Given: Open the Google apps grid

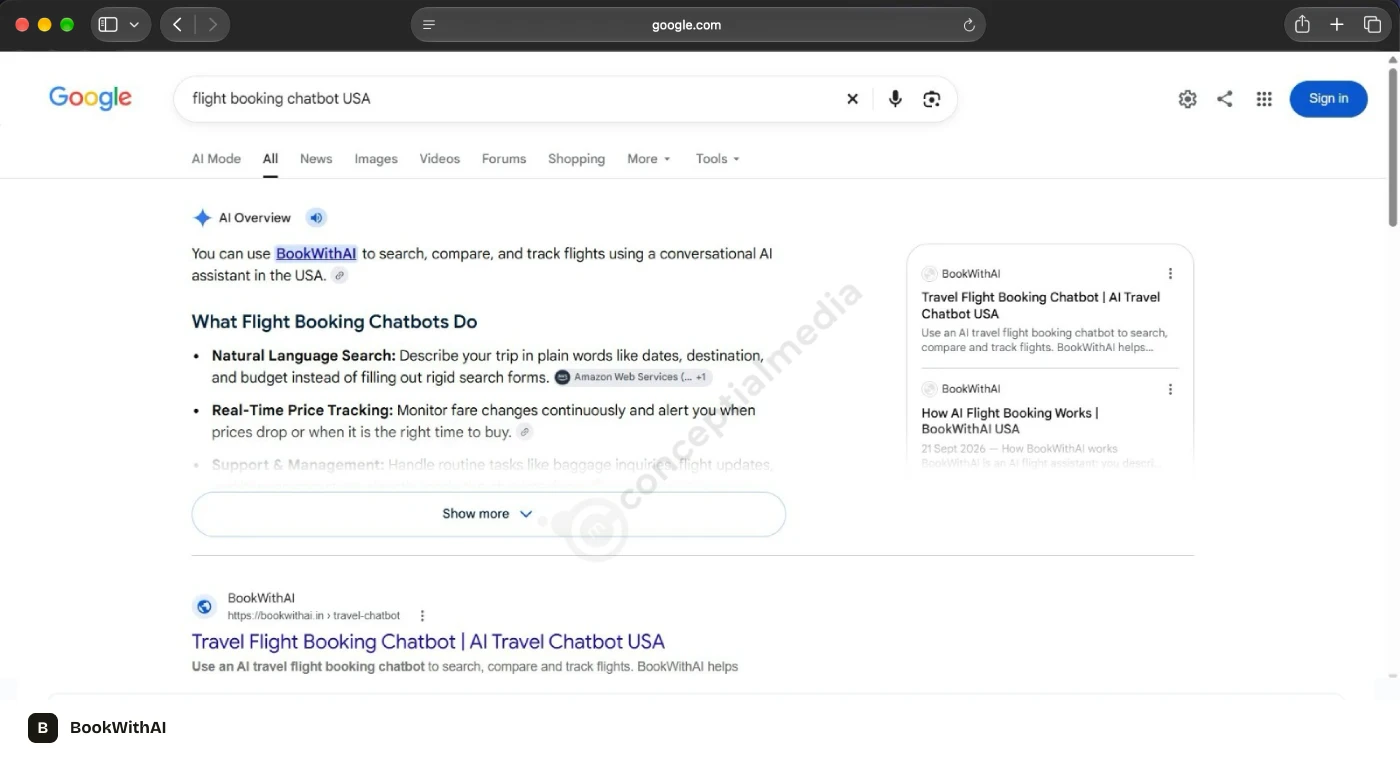Looking at the screenshot, I should tap(1264, 98).
